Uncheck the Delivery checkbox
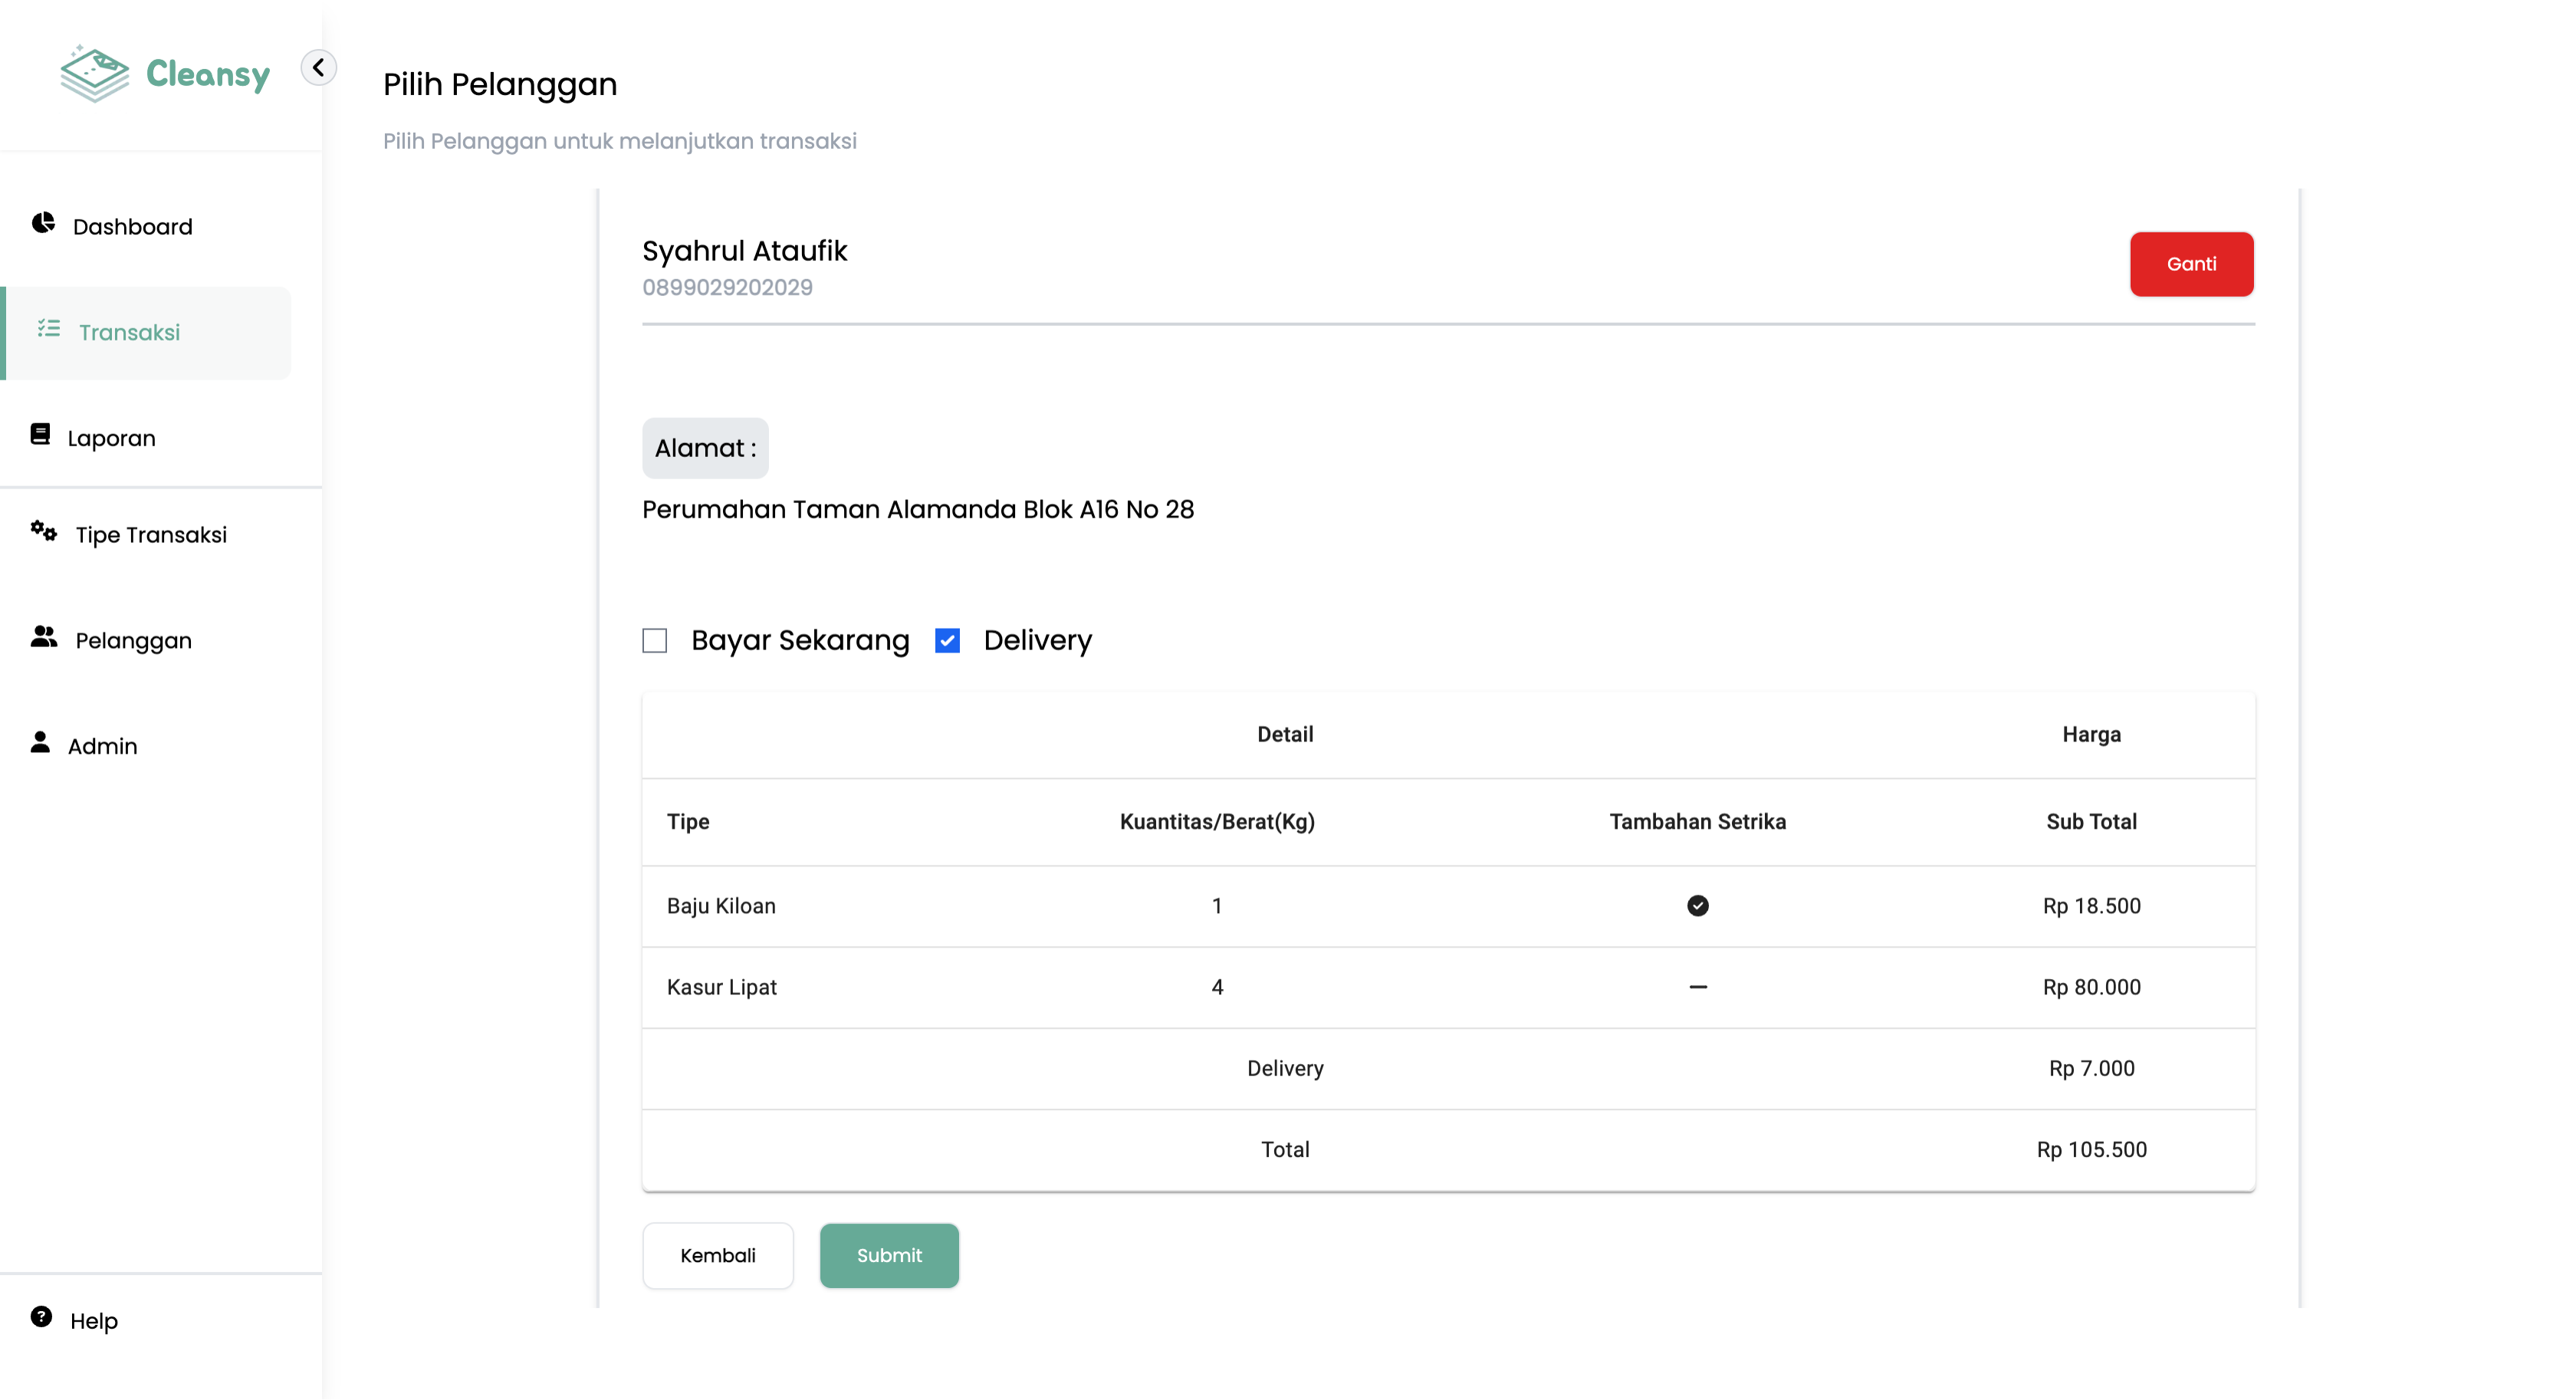Viewport: 2576px width, 1400px height. point(947,641)
